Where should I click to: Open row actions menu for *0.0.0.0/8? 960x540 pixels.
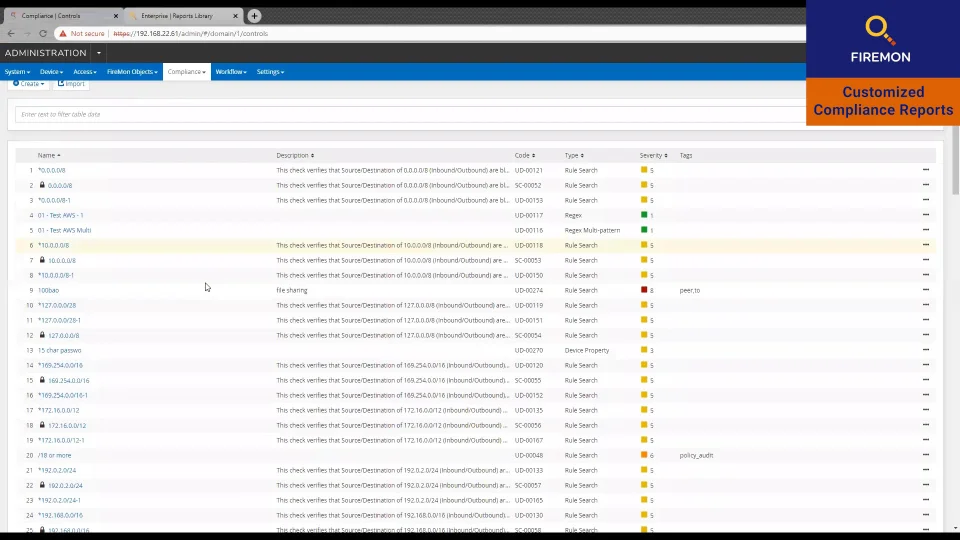(926, 170)
